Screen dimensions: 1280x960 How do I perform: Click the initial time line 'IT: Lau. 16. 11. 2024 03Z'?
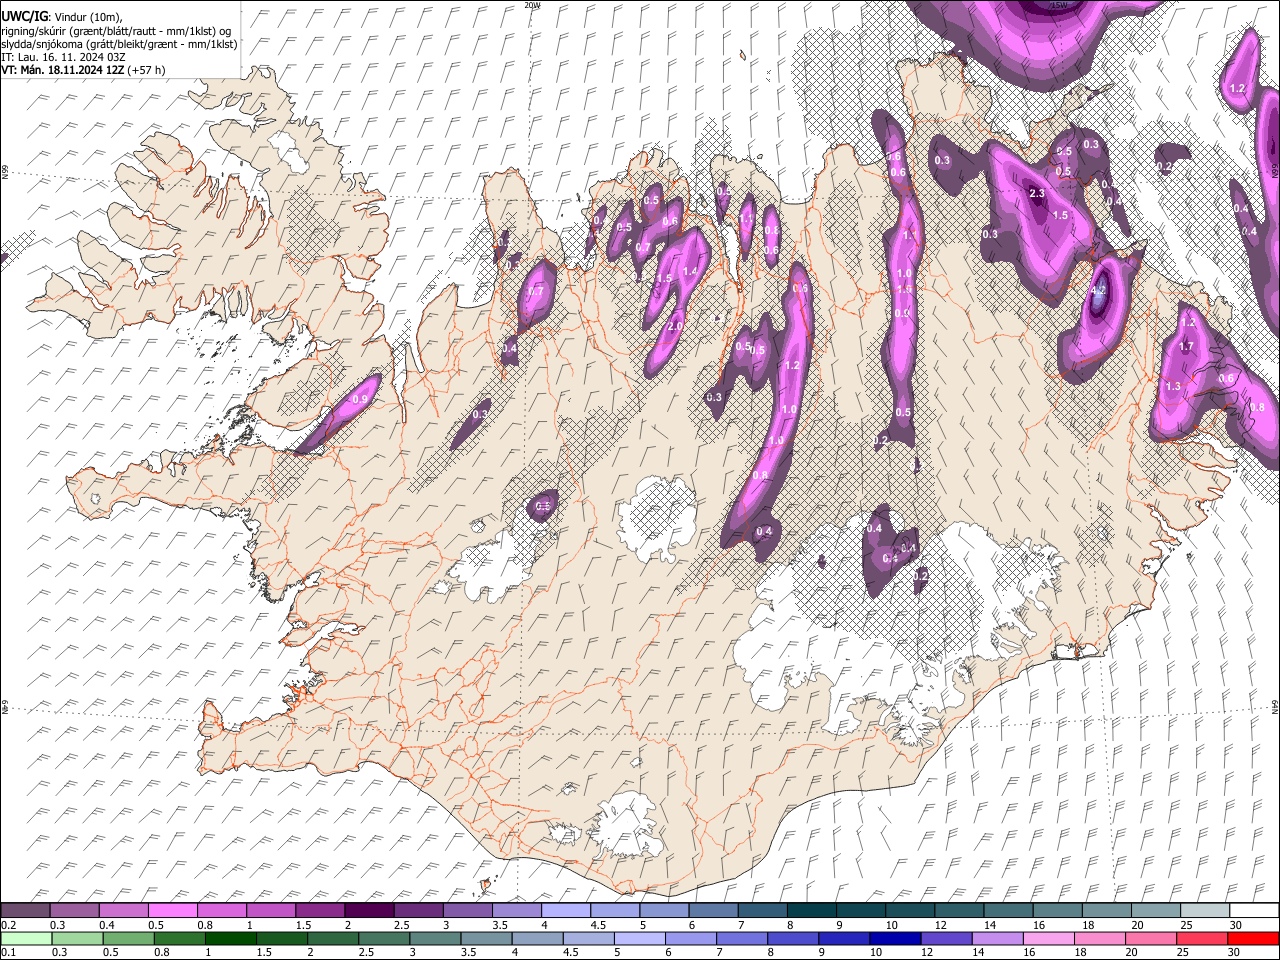point(63,57)
